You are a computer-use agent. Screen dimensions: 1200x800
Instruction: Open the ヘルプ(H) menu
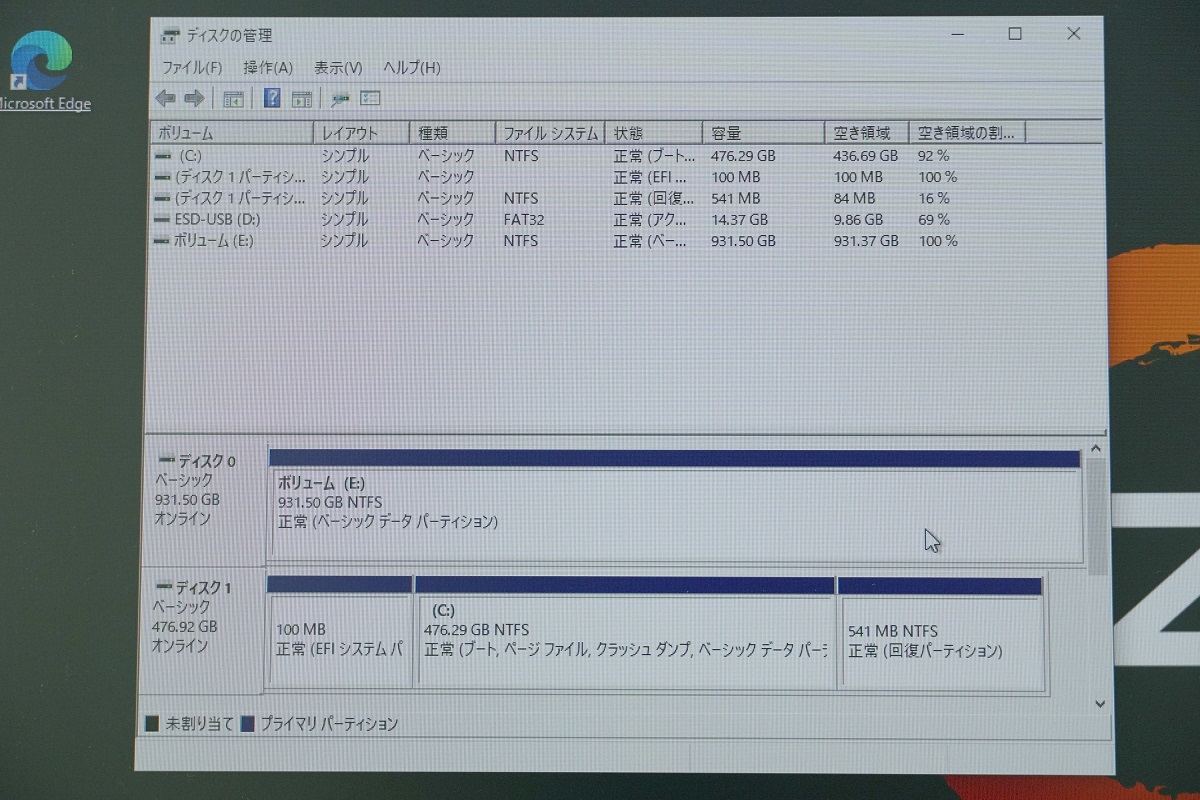[x=412, y=68]
